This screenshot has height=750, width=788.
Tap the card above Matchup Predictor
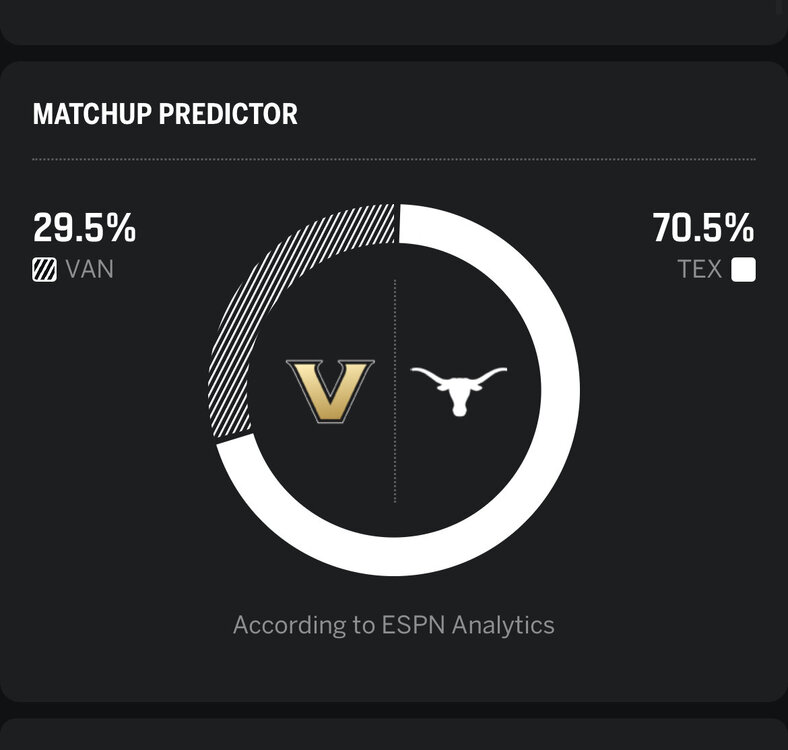point(394,22)
